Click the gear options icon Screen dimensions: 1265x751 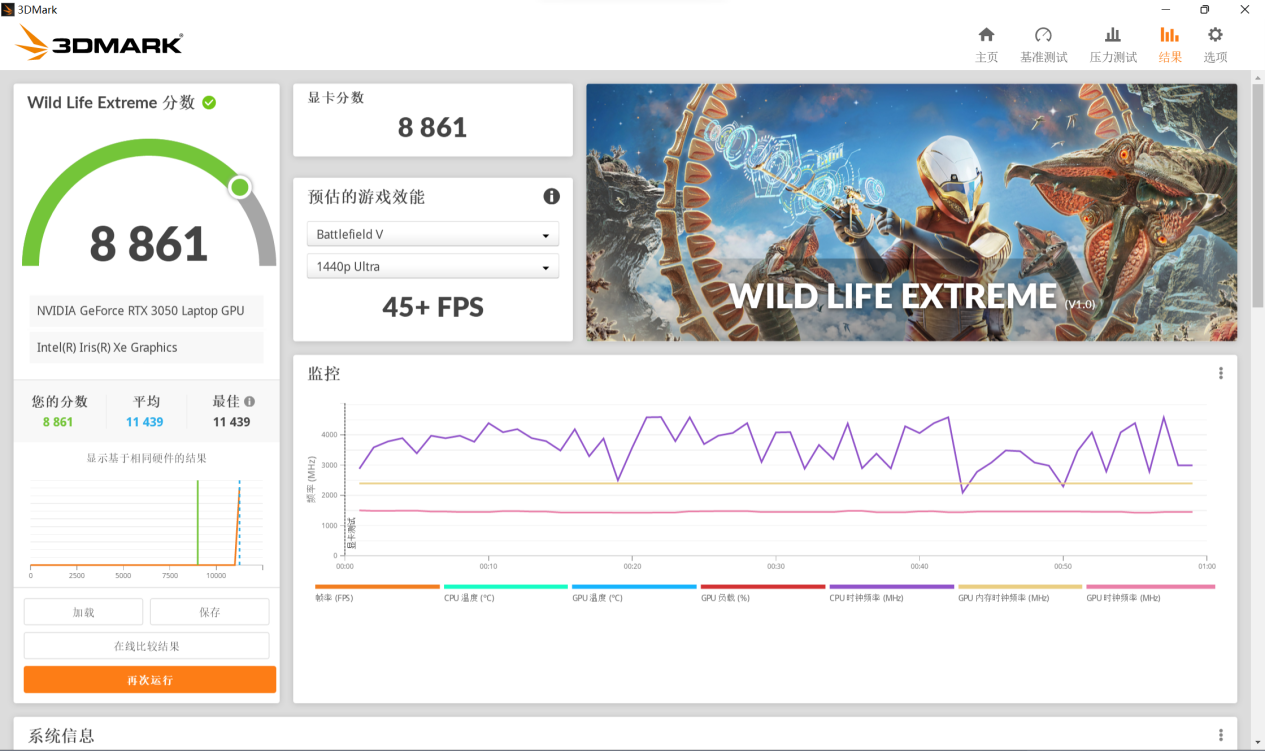[1215, 34]
